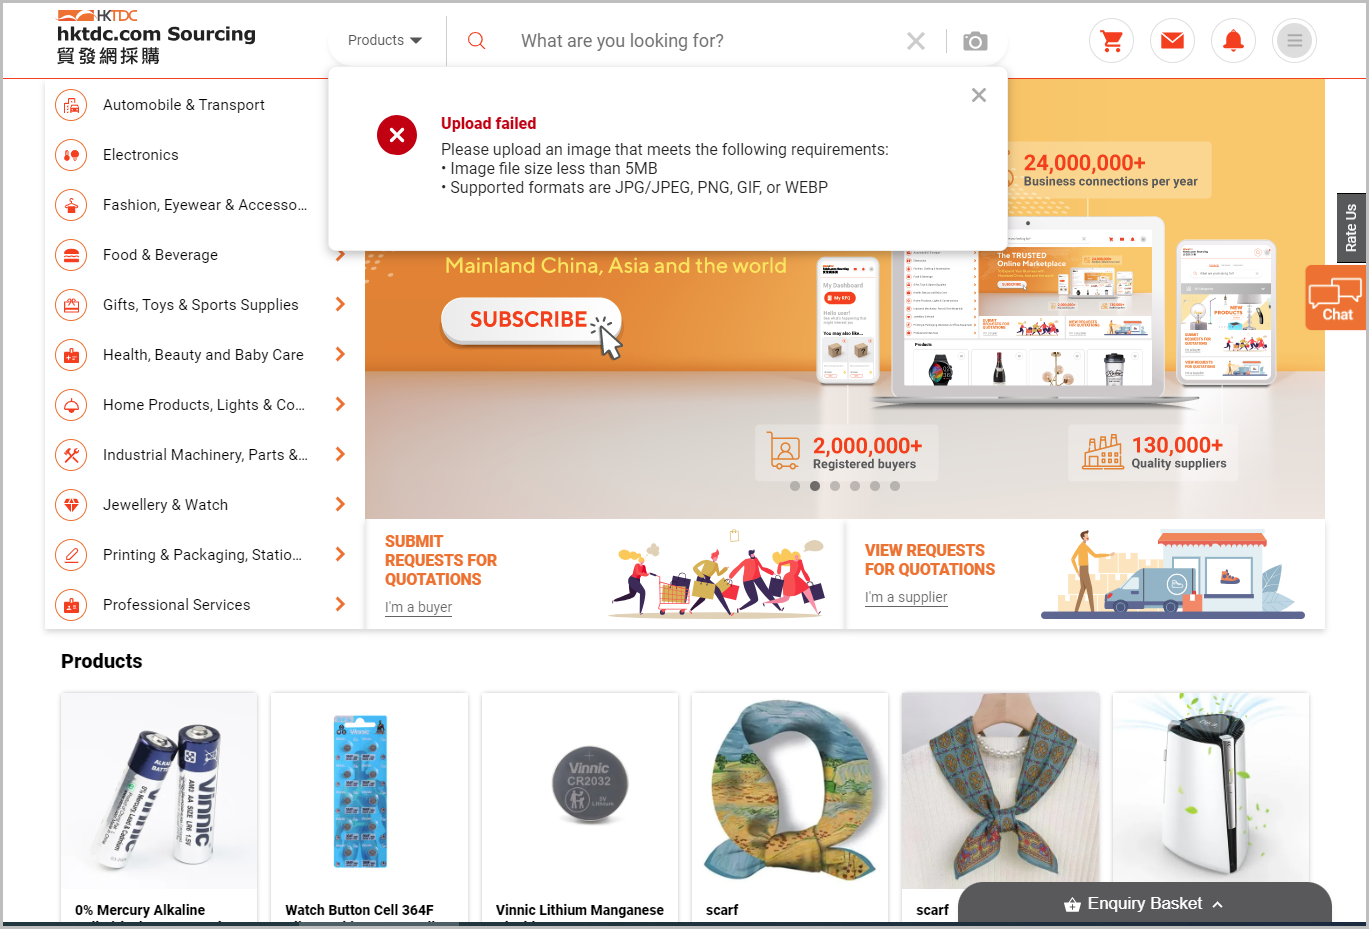Click the Electronics category icon
Screen dimensions: 1369x929
pos(71,154)
